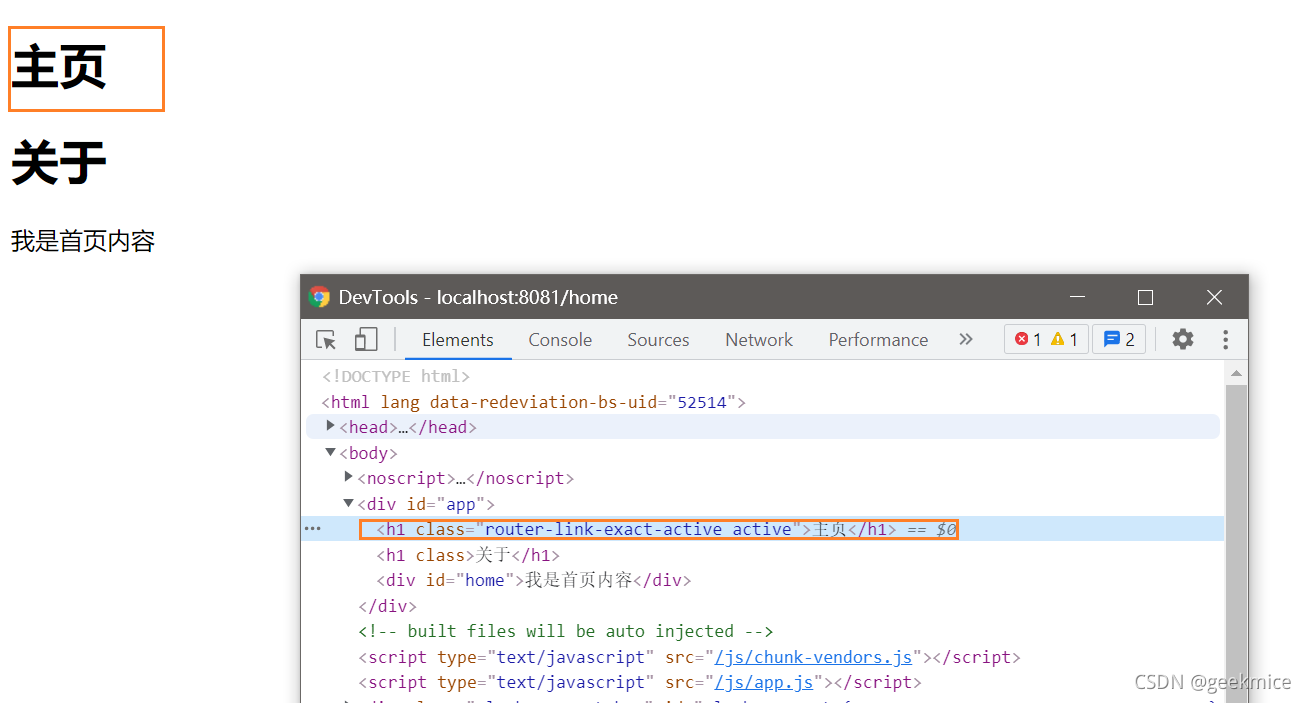Click the yellow warning count badge
Viewport: 1306px width, 703px height.
point(1064,339)
